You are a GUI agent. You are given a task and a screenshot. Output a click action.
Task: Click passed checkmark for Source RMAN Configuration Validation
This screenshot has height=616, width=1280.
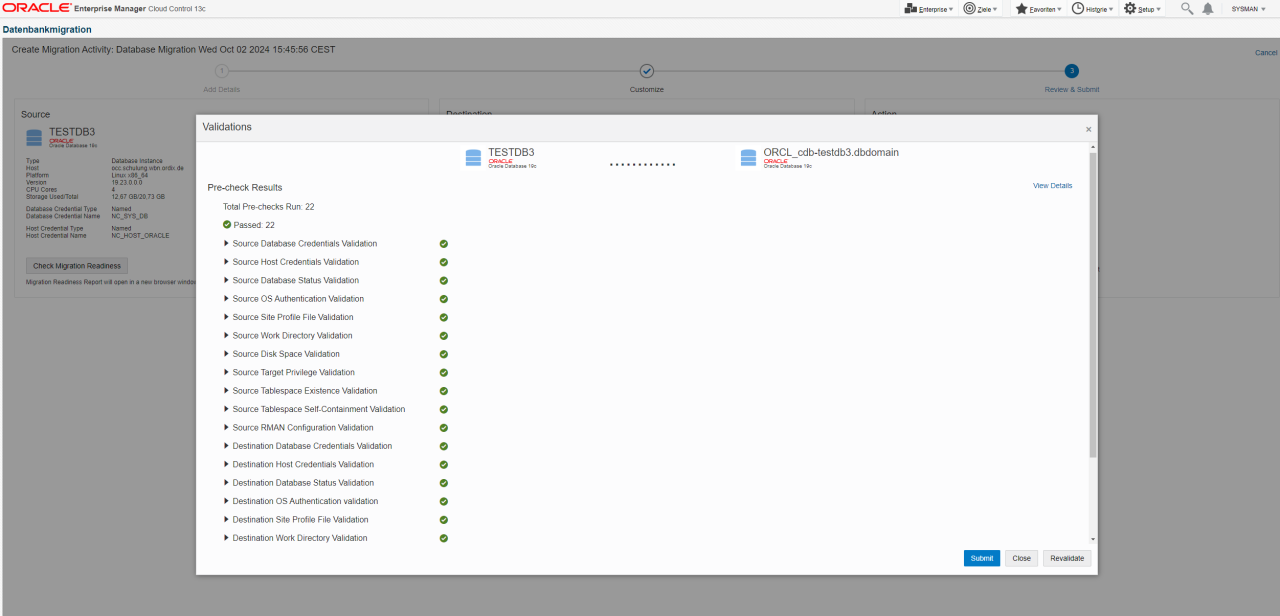pyautogui.click(x=444, y=428)
